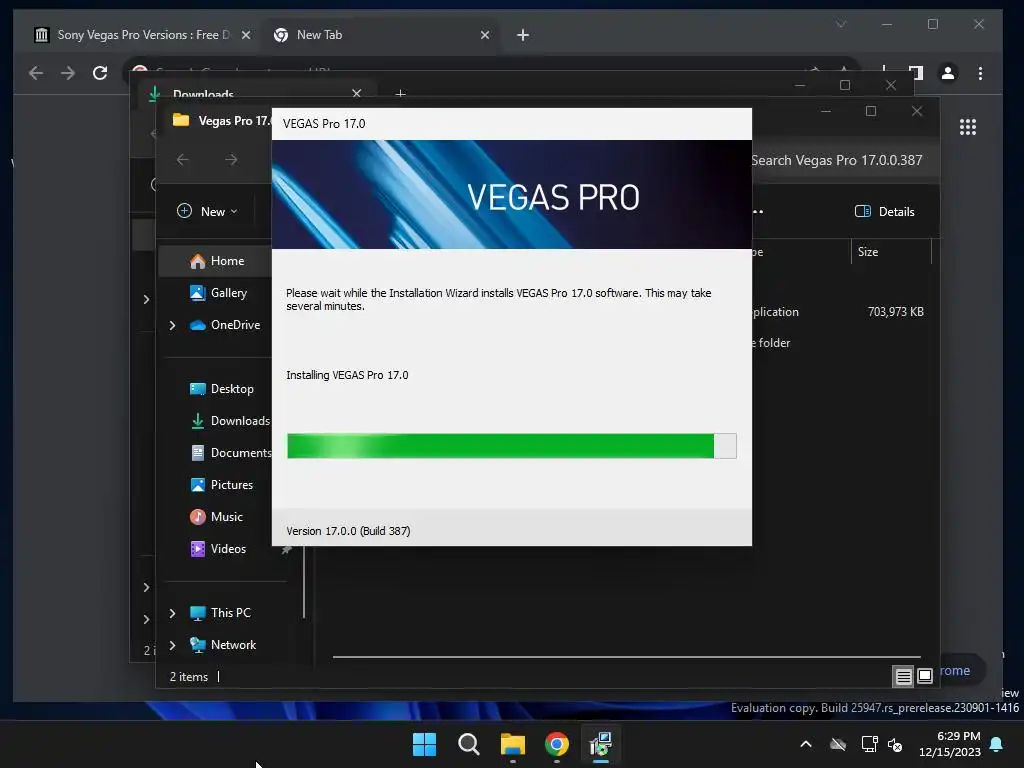
Task: Show hidden system tray icons
Action: coord(806,744)
